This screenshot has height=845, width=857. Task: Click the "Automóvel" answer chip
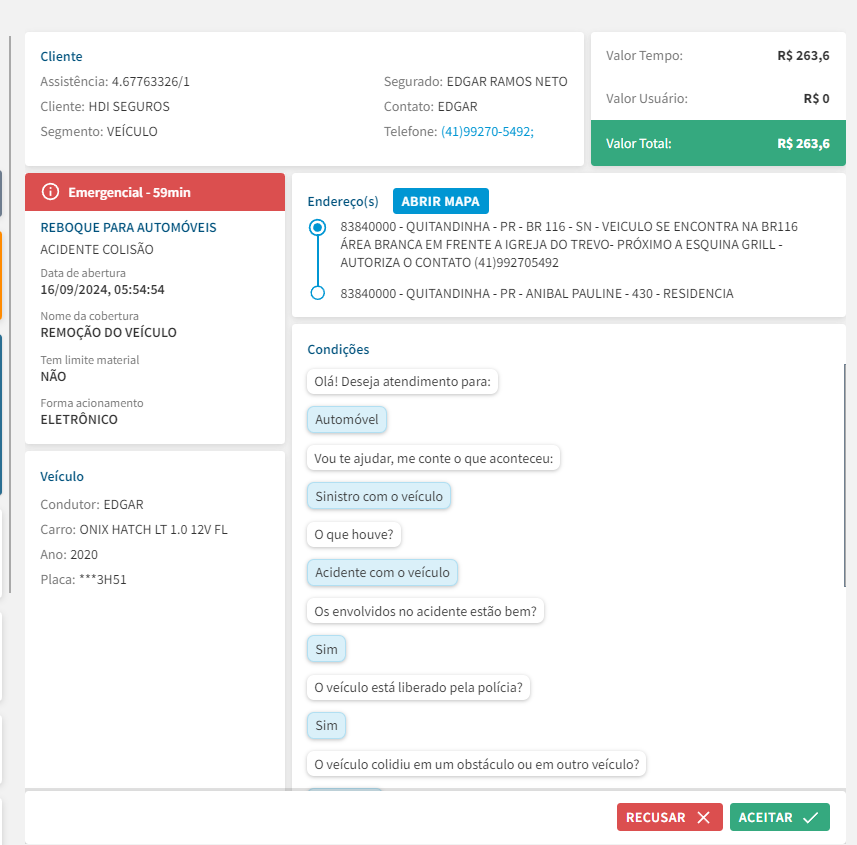pyautogui.click(x=347, y=420)
